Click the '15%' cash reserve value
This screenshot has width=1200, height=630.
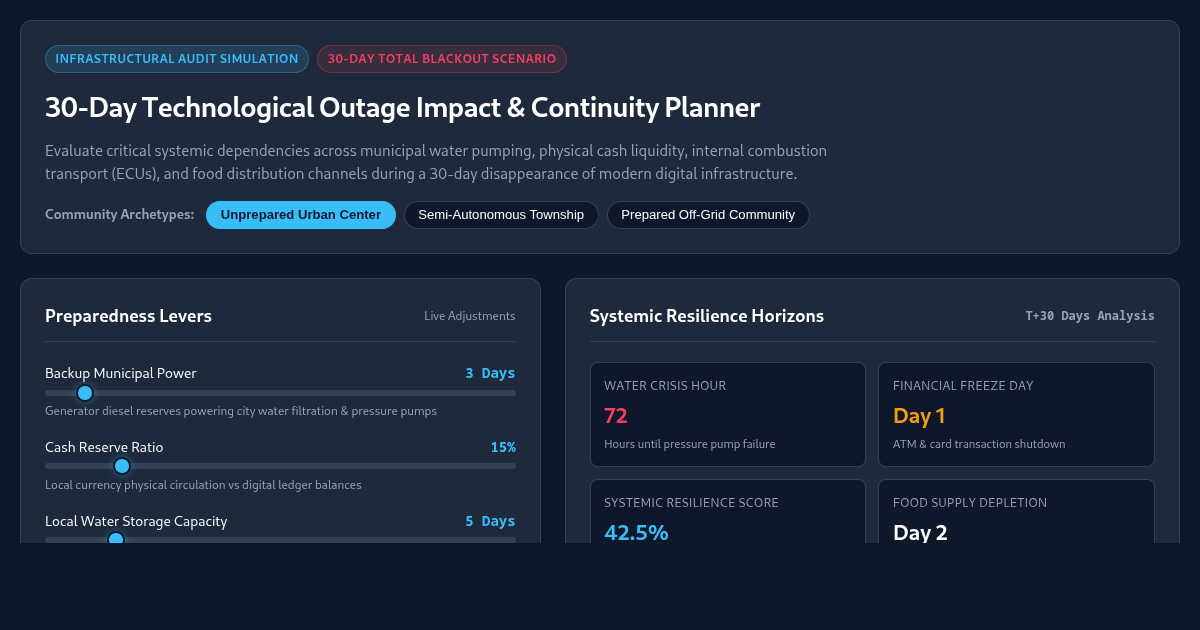tap(503, 447)
